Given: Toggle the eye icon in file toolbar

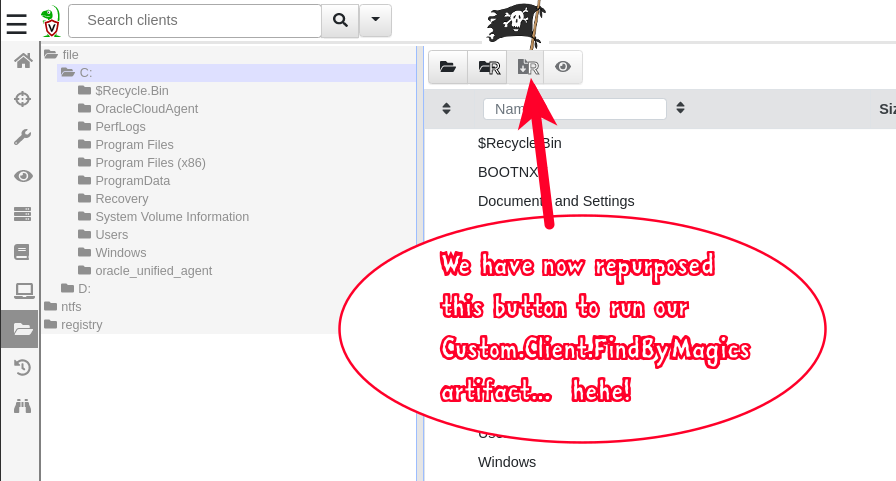Looking at the screenshot, I should point(563,67).
